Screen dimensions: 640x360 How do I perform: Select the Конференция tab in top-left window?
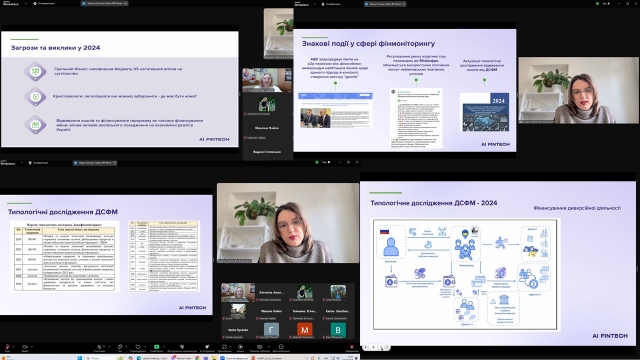[44, 3]
